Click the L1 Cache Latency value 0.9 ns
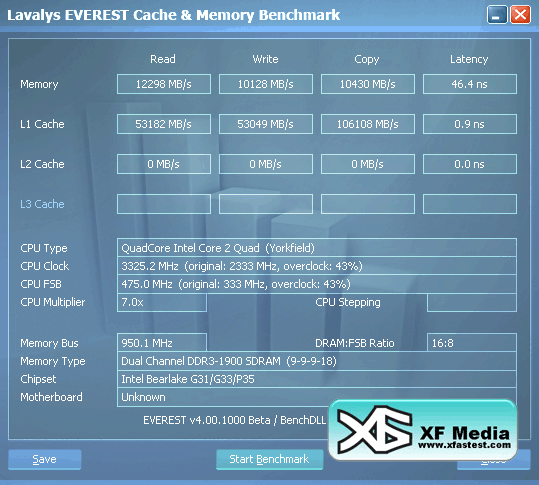The width and height of the screenshot is (539, 485). pyautogui.click(x=470, y=124)
